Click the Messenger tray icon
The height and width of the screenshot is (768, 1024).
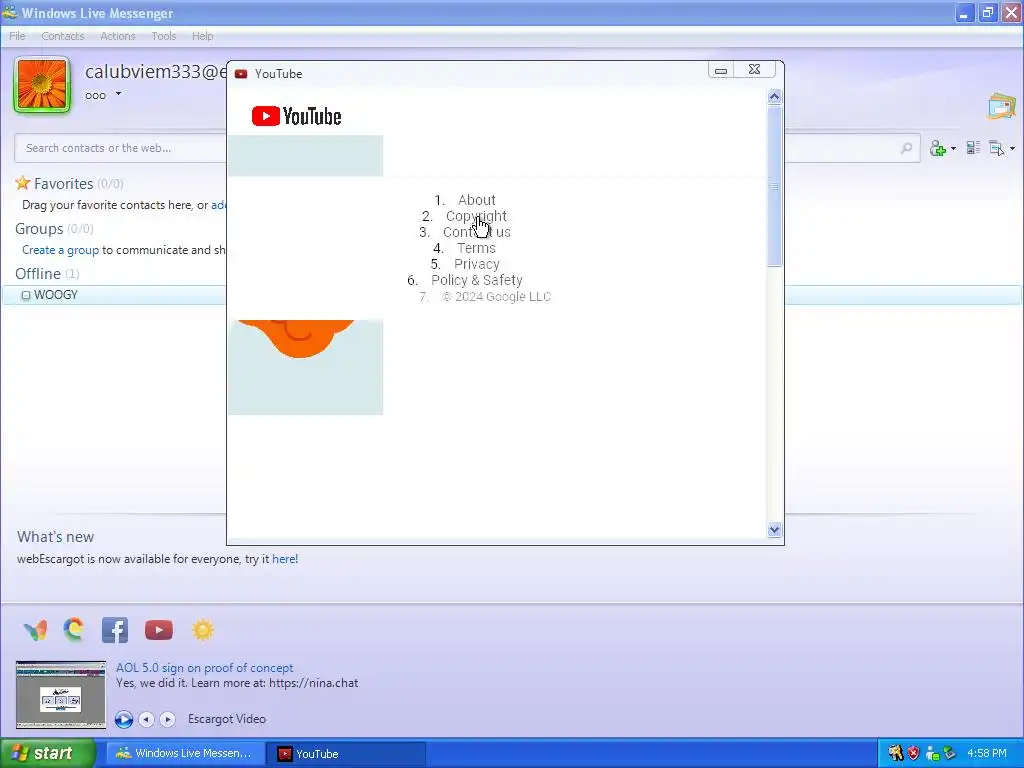(x=933, y=754)
